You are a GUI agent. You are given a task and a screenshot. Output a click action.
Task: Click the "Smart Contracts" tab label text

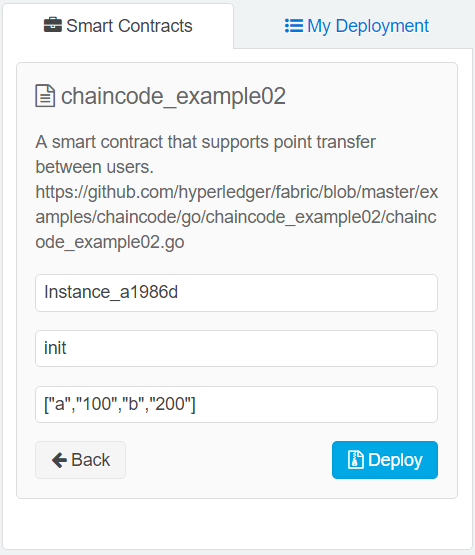point(129,26)
